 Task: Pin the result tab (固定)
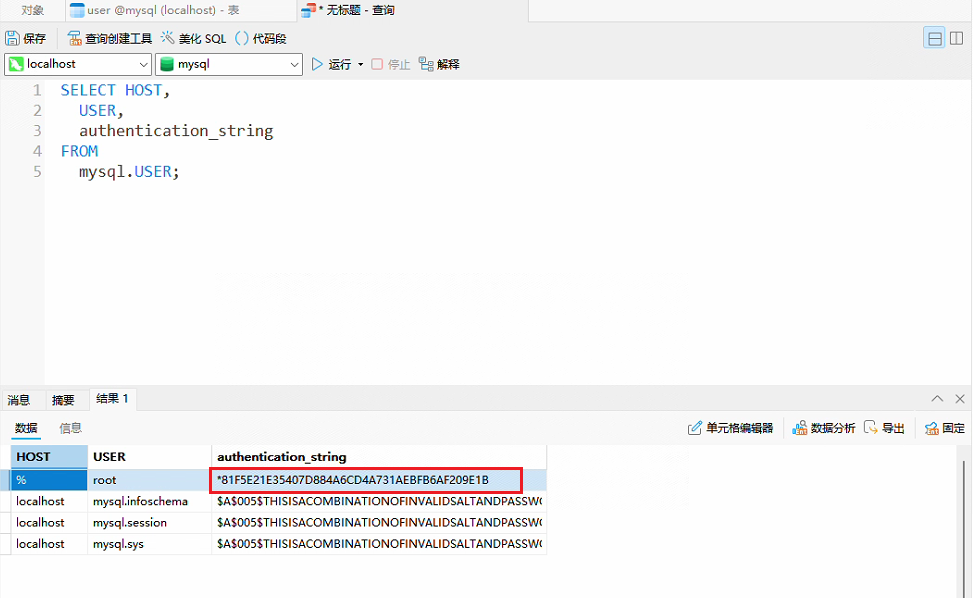944,428
